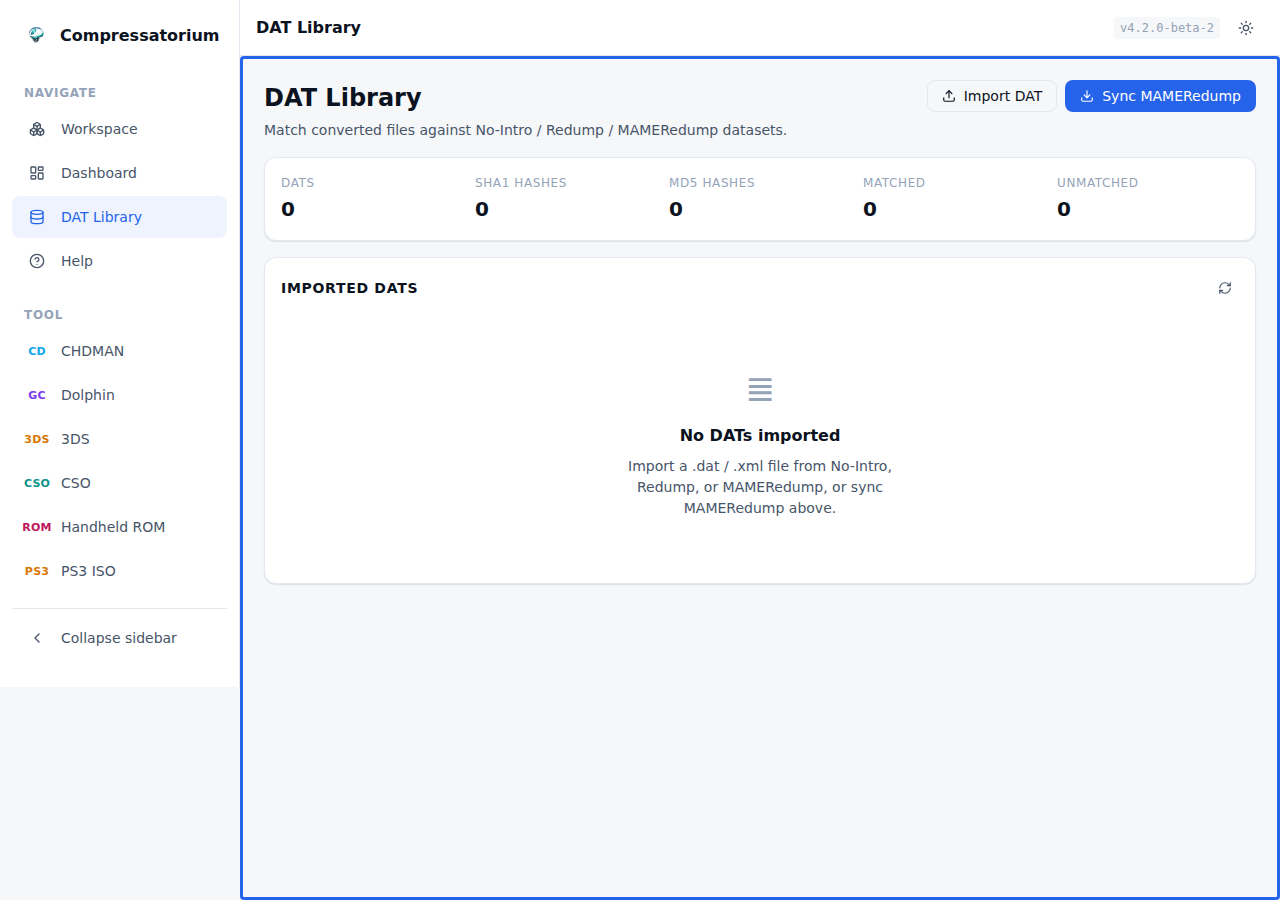Open the CSO tool
The height and width of the screenshot is (900, 1280).
click(x=119, y=483)
